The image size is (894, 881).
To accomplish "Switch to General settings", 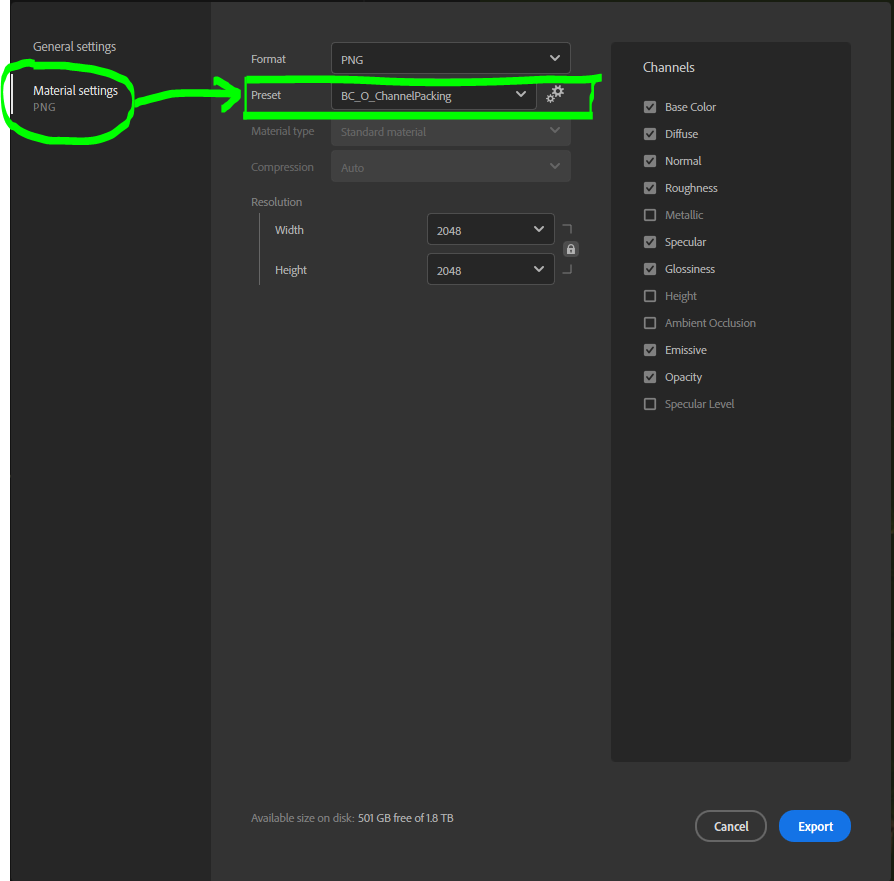I will point(74,46).
